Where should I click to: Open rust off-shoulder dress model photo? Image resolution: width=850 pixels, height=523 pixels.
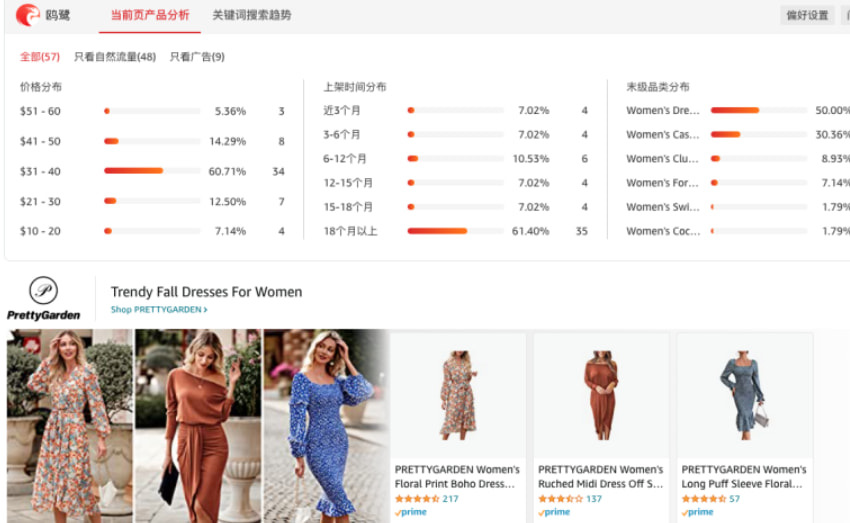tap(198, 426)
